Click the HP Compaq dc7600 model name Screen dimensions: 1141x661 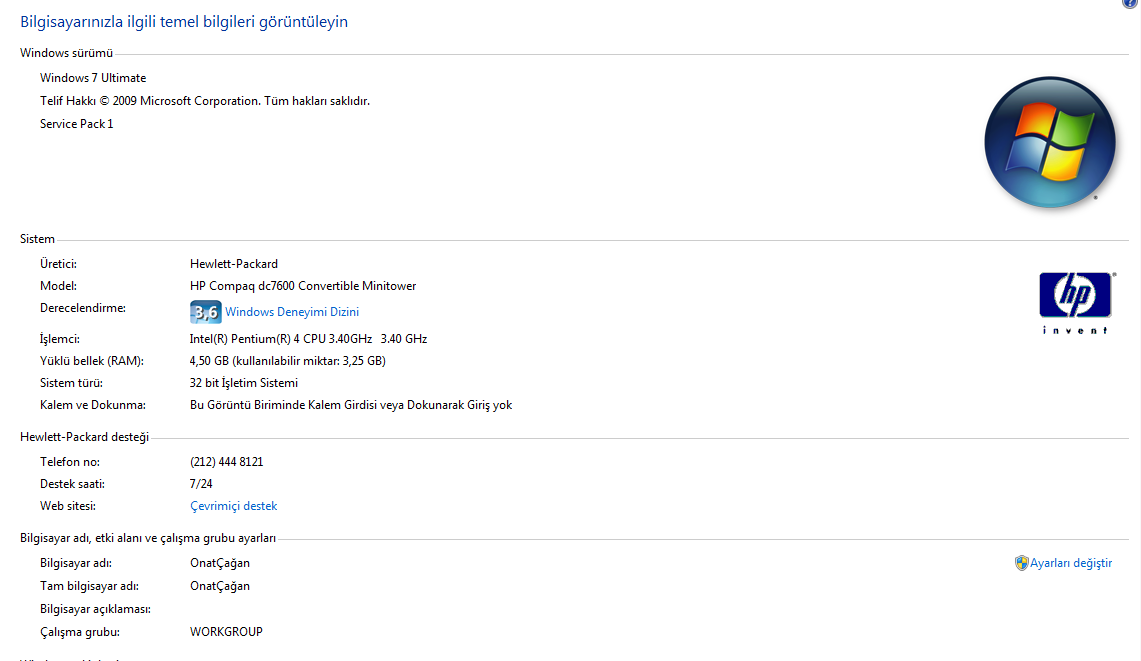click(x=302, y=286)
